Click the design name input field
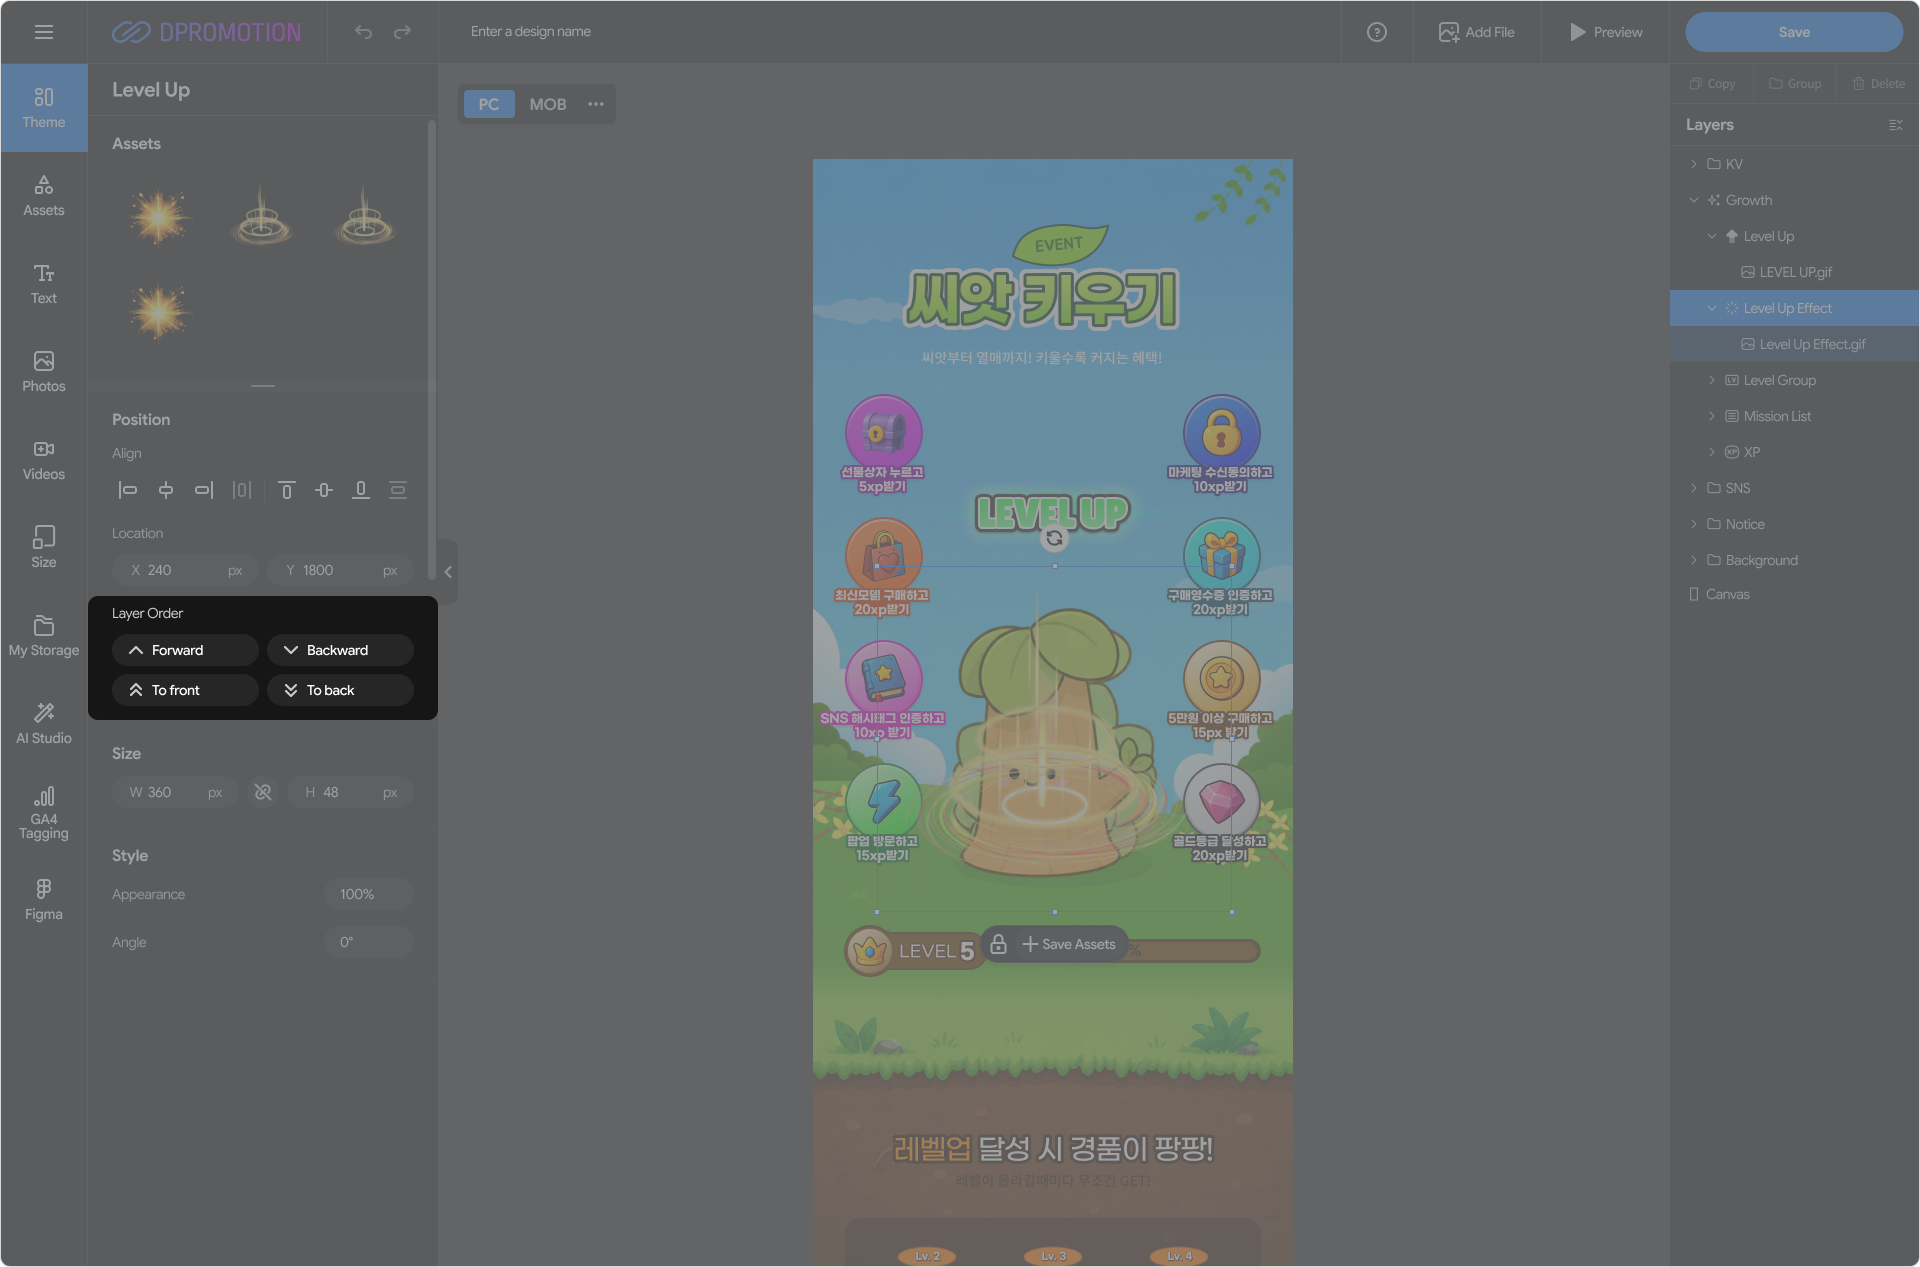The image size is (1920, 1267). pyautogui.click(x=531, y=32)
